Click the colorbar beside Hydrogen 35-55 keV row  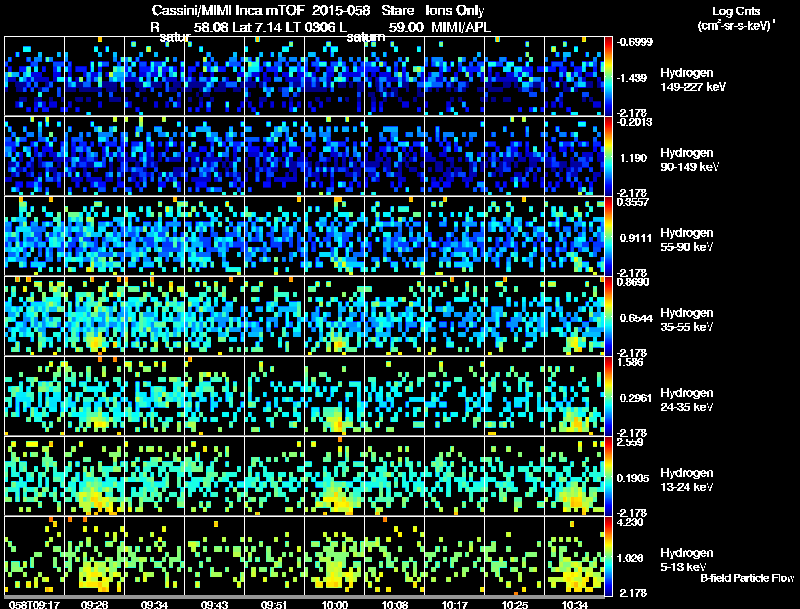[608, 316]
